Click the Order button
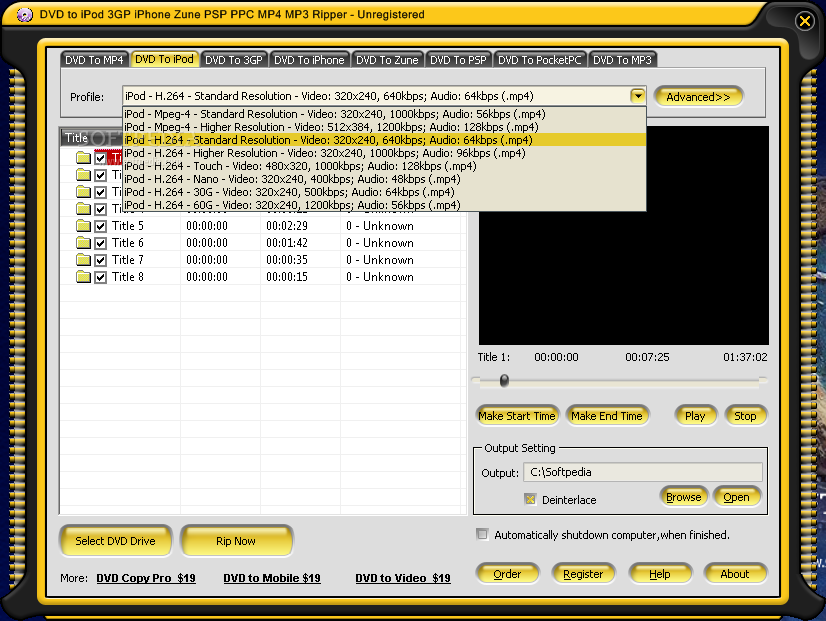This screenshot has width=826, height=621. (x=507, y=574)
